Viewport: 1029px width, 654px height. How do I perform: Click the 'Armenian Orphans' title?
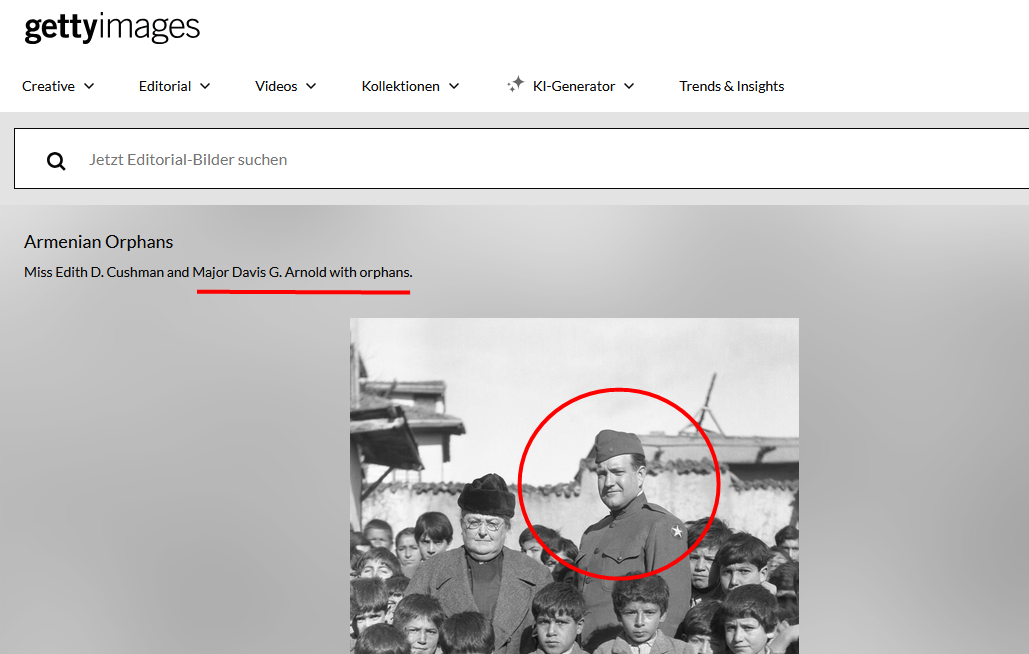pyautogui.click(x=99, y=242)
